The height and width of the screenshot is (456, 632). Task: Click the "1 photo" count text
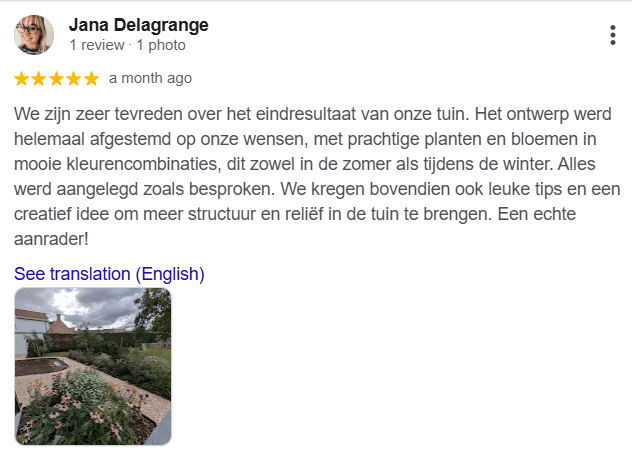(160, 45)
